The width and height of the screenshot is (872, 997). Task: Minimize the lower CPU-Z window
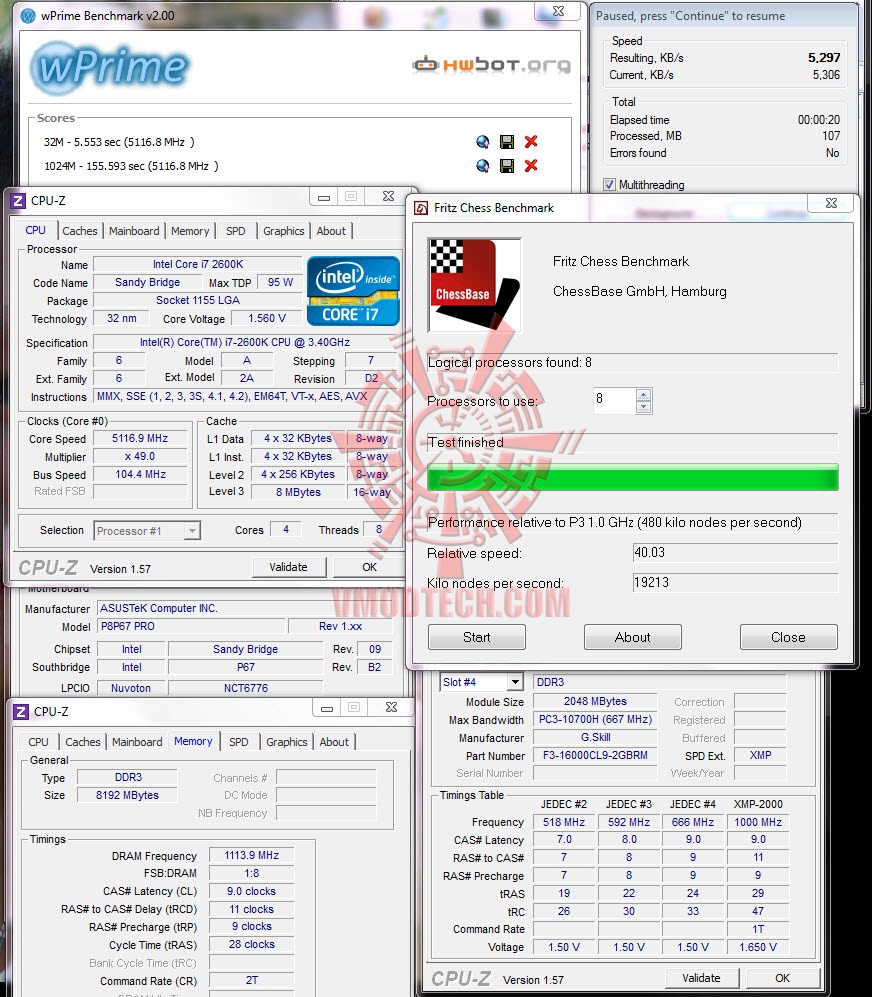(x=327, y=708)
